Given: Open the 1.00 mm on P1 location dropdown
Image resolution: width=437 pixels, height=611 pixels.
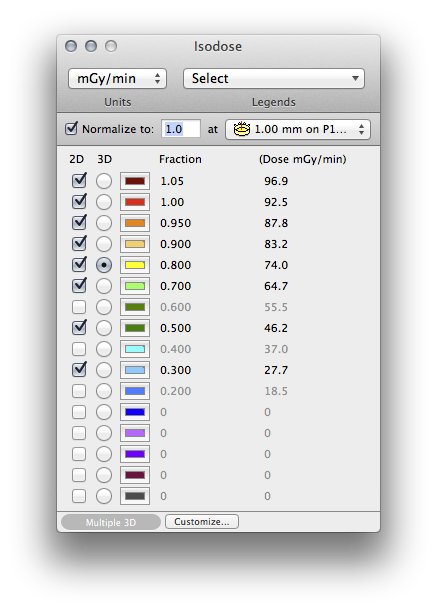Looking at the screenshot, I should [298, 129].
